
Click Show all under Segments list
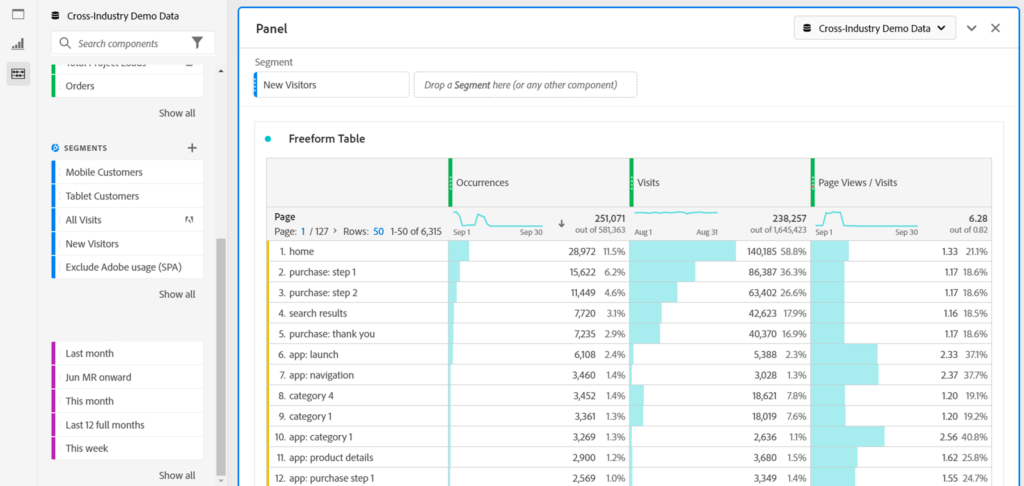[177, 294]
